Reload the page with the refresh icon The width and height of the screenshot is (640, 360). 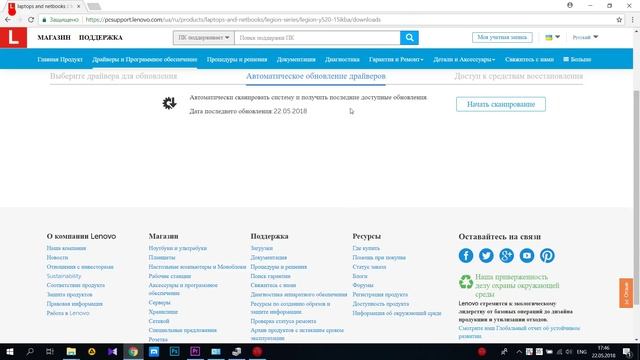coord(31,20)
